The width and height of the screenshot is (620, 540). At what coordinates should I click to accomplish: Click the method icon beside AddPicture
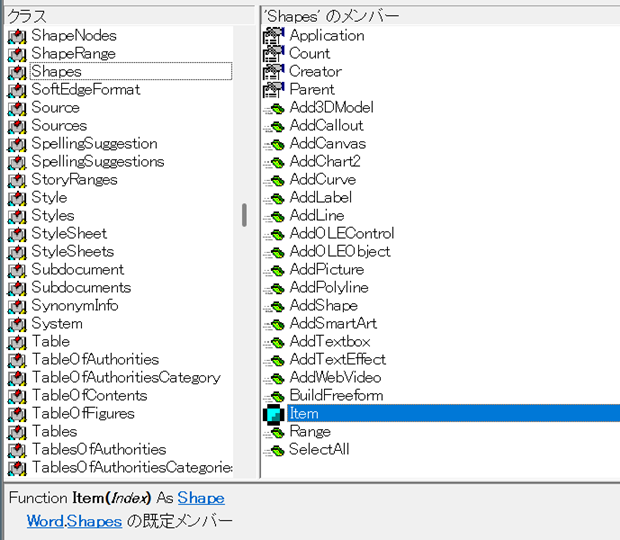(274, 271)
